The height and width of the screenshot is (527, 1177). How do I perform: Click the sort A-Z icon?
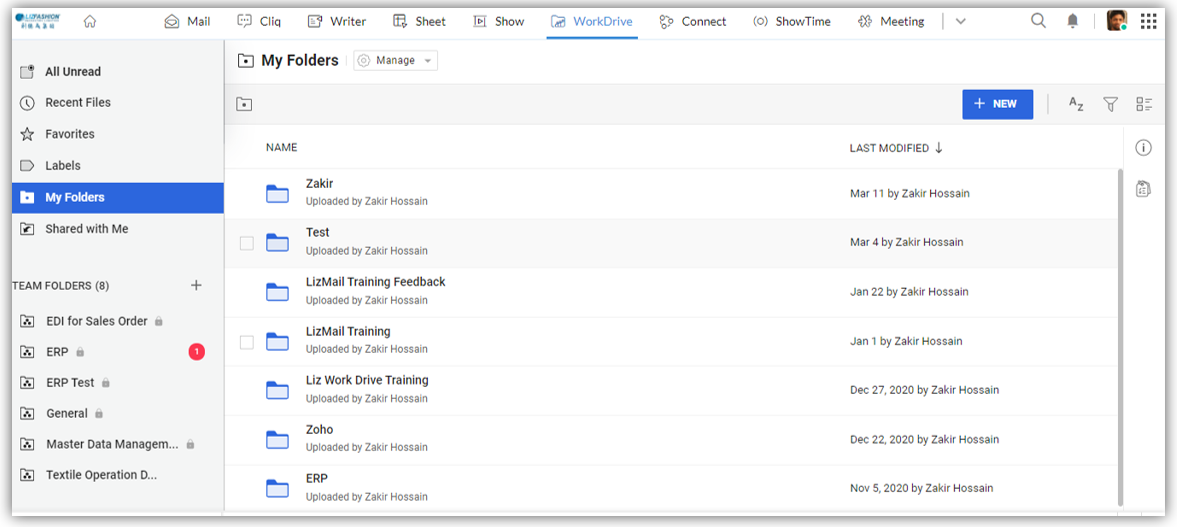1076,104
